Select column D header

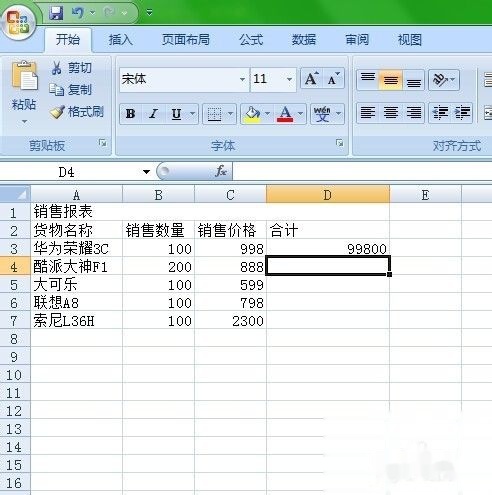tap(328, 194)
